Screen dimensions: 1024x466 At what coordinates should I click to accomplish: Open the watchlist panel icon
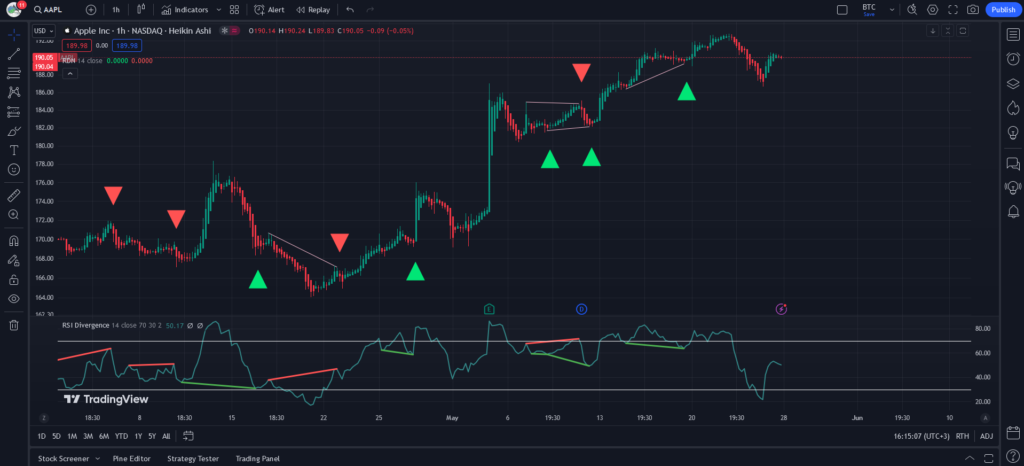[1013, 35]
